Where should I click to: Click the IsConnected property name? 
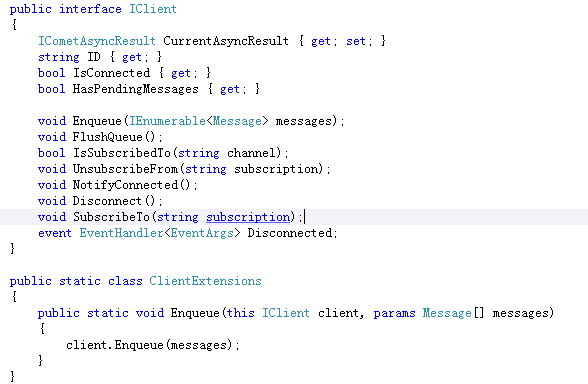point(111,73)
